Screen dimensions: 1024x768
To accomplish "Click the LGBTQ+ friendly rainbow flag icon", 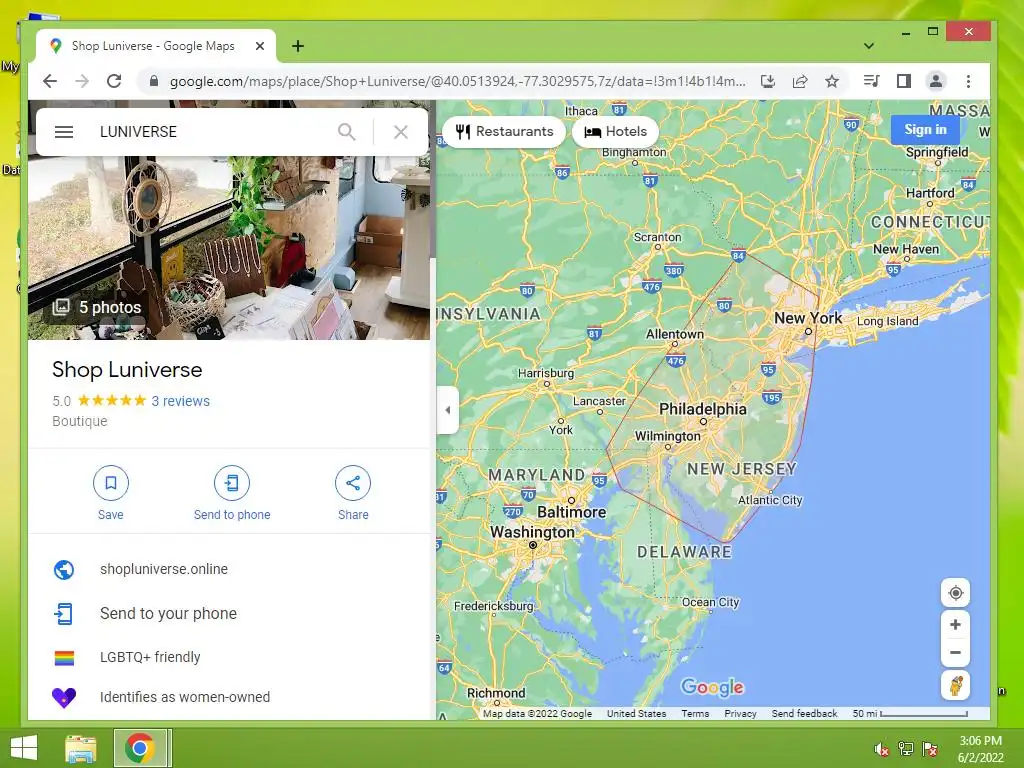I will pyautogui.click(x=64, y=658).
